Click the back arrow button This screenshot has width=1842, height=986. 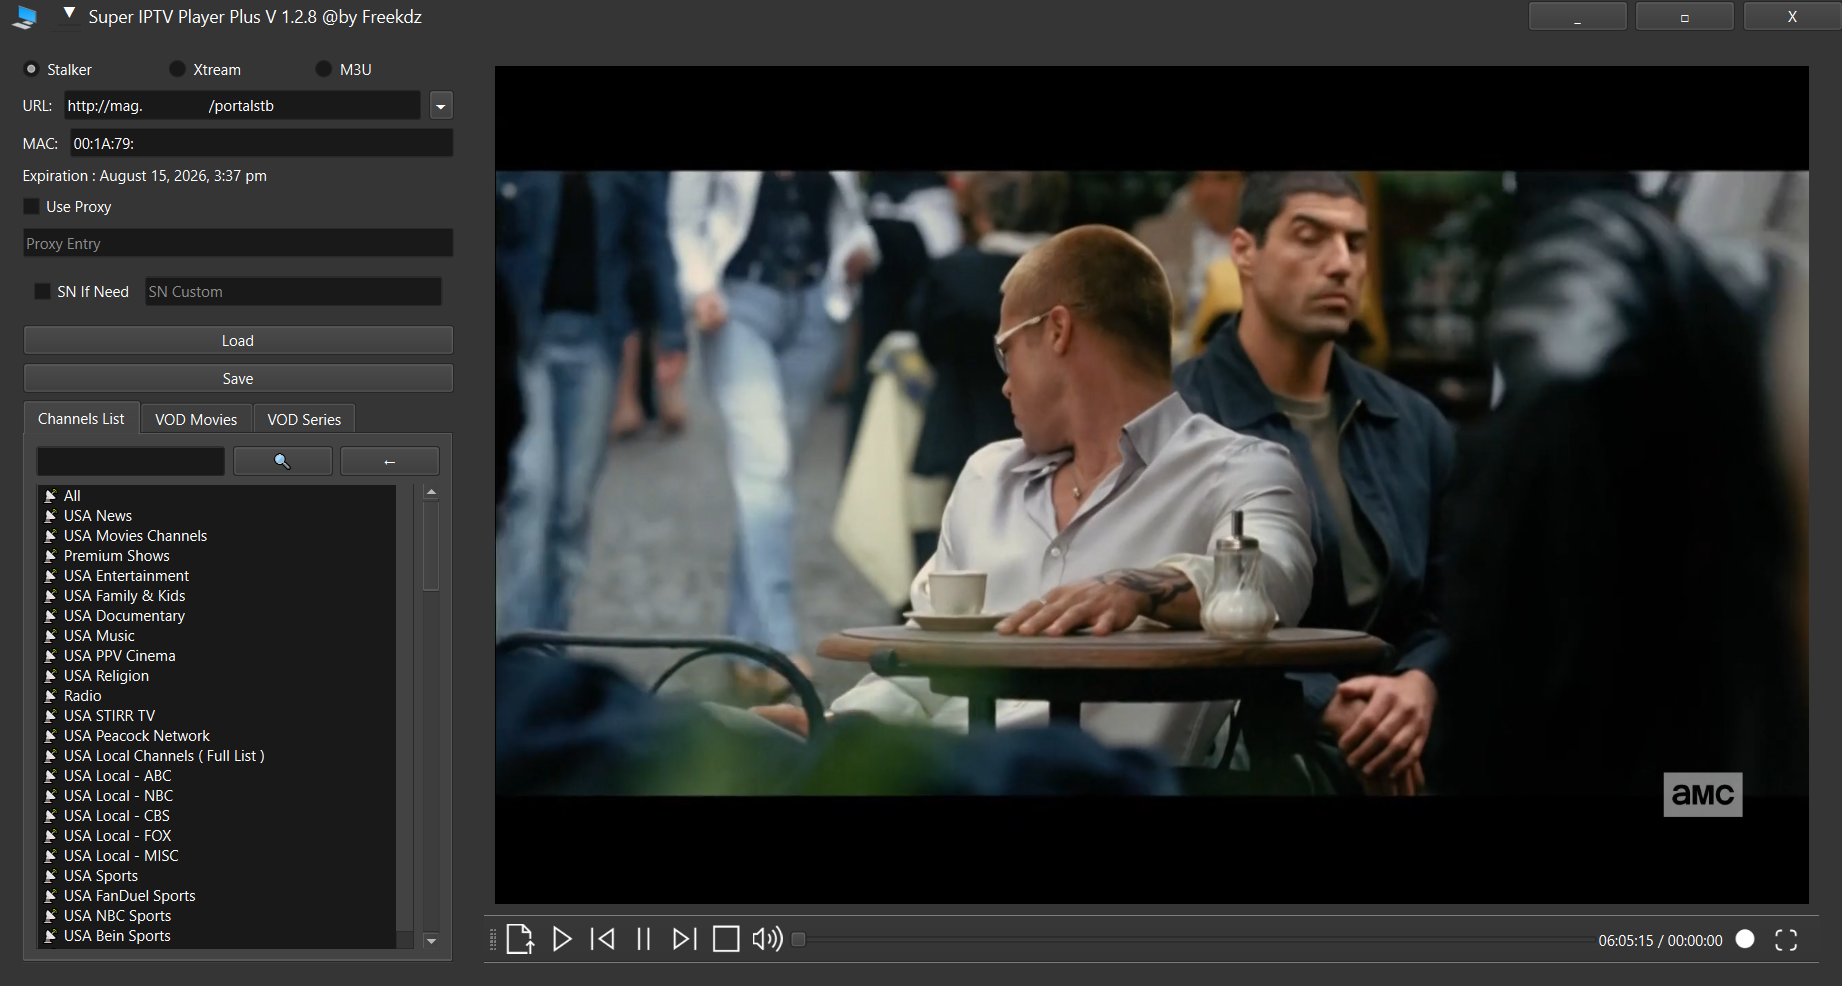click(390, 461)
